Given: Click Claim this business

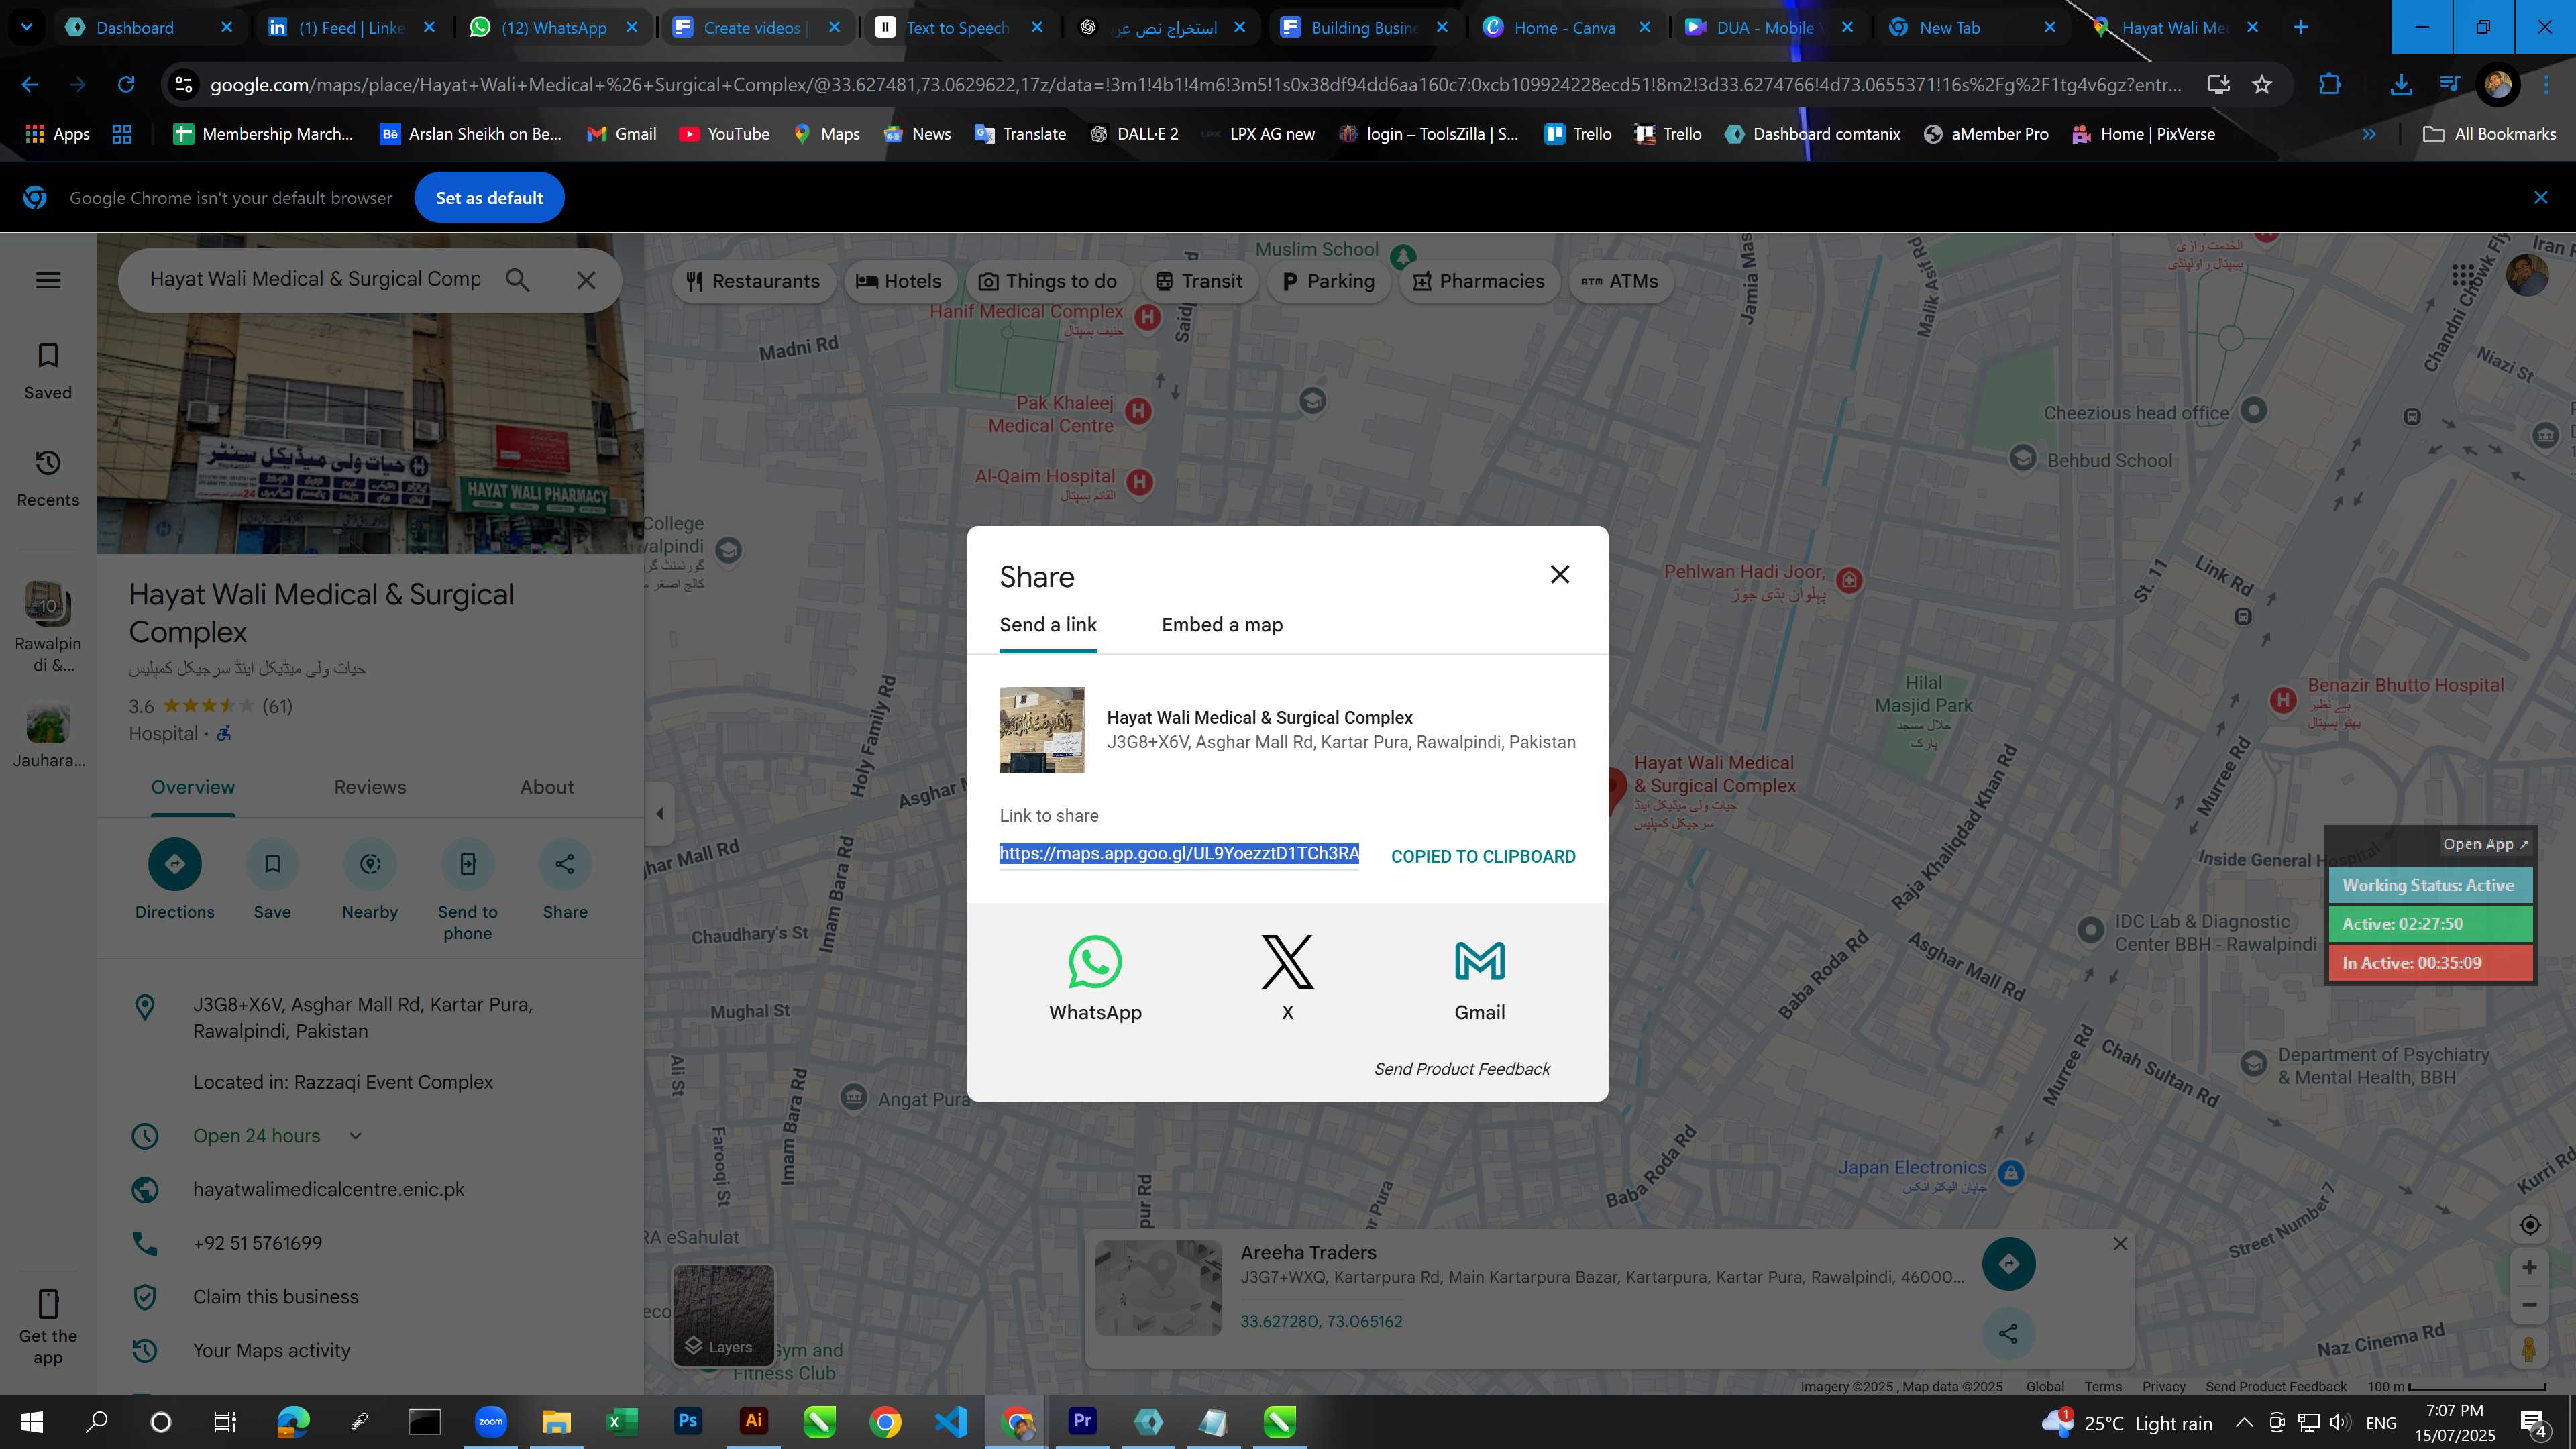Looking at the screenshot, I should point(276,1297).
